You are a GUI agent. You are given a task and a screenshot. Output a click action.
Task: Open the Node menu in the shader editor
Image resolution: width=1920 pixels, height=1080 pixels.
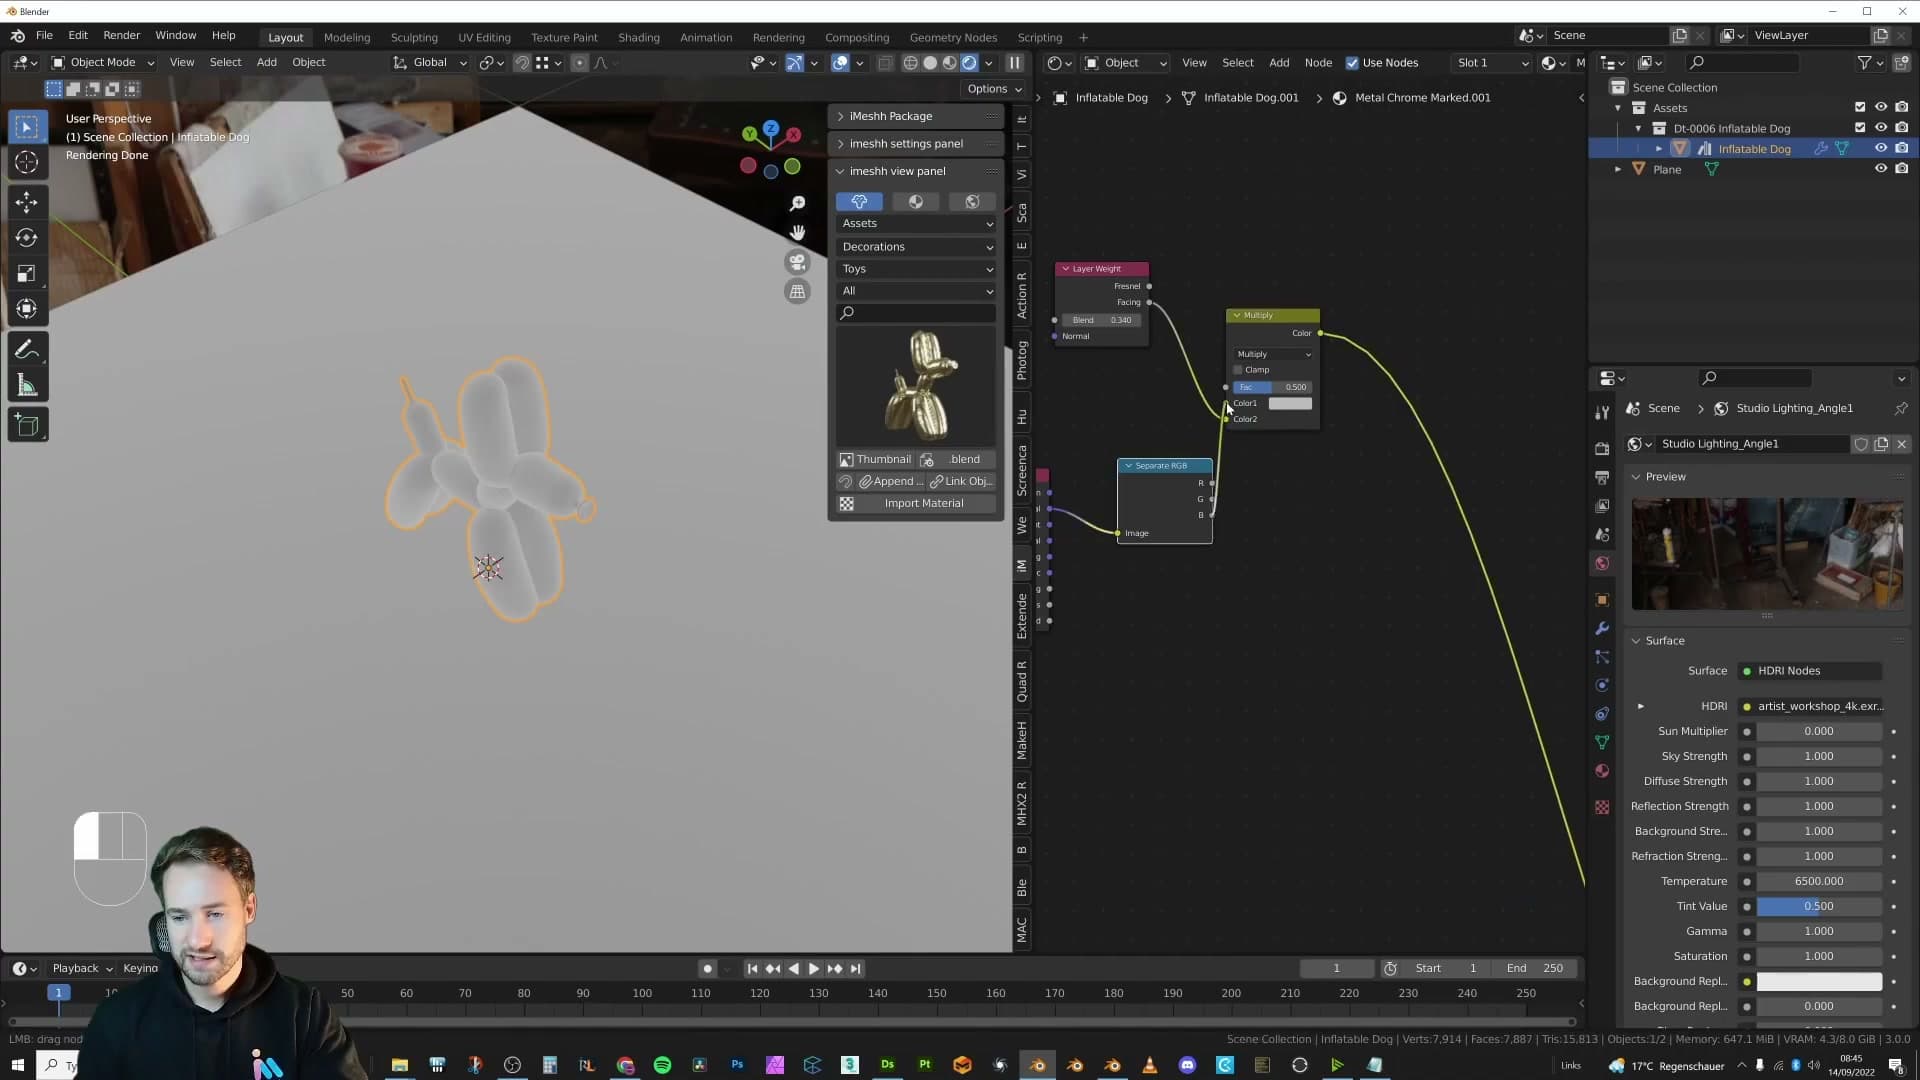tap(1318, 63)
